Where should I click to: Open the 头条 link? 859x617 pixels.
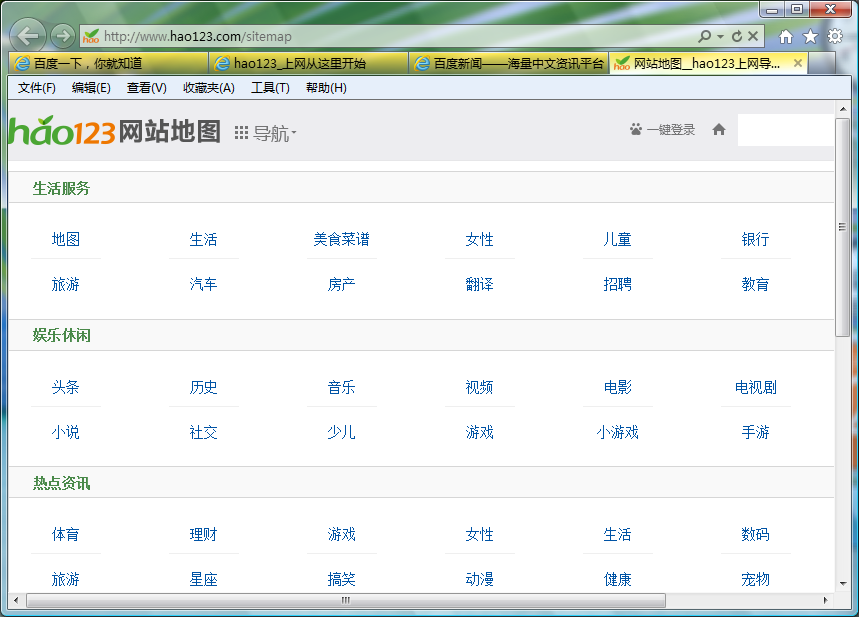pos(66,387)
